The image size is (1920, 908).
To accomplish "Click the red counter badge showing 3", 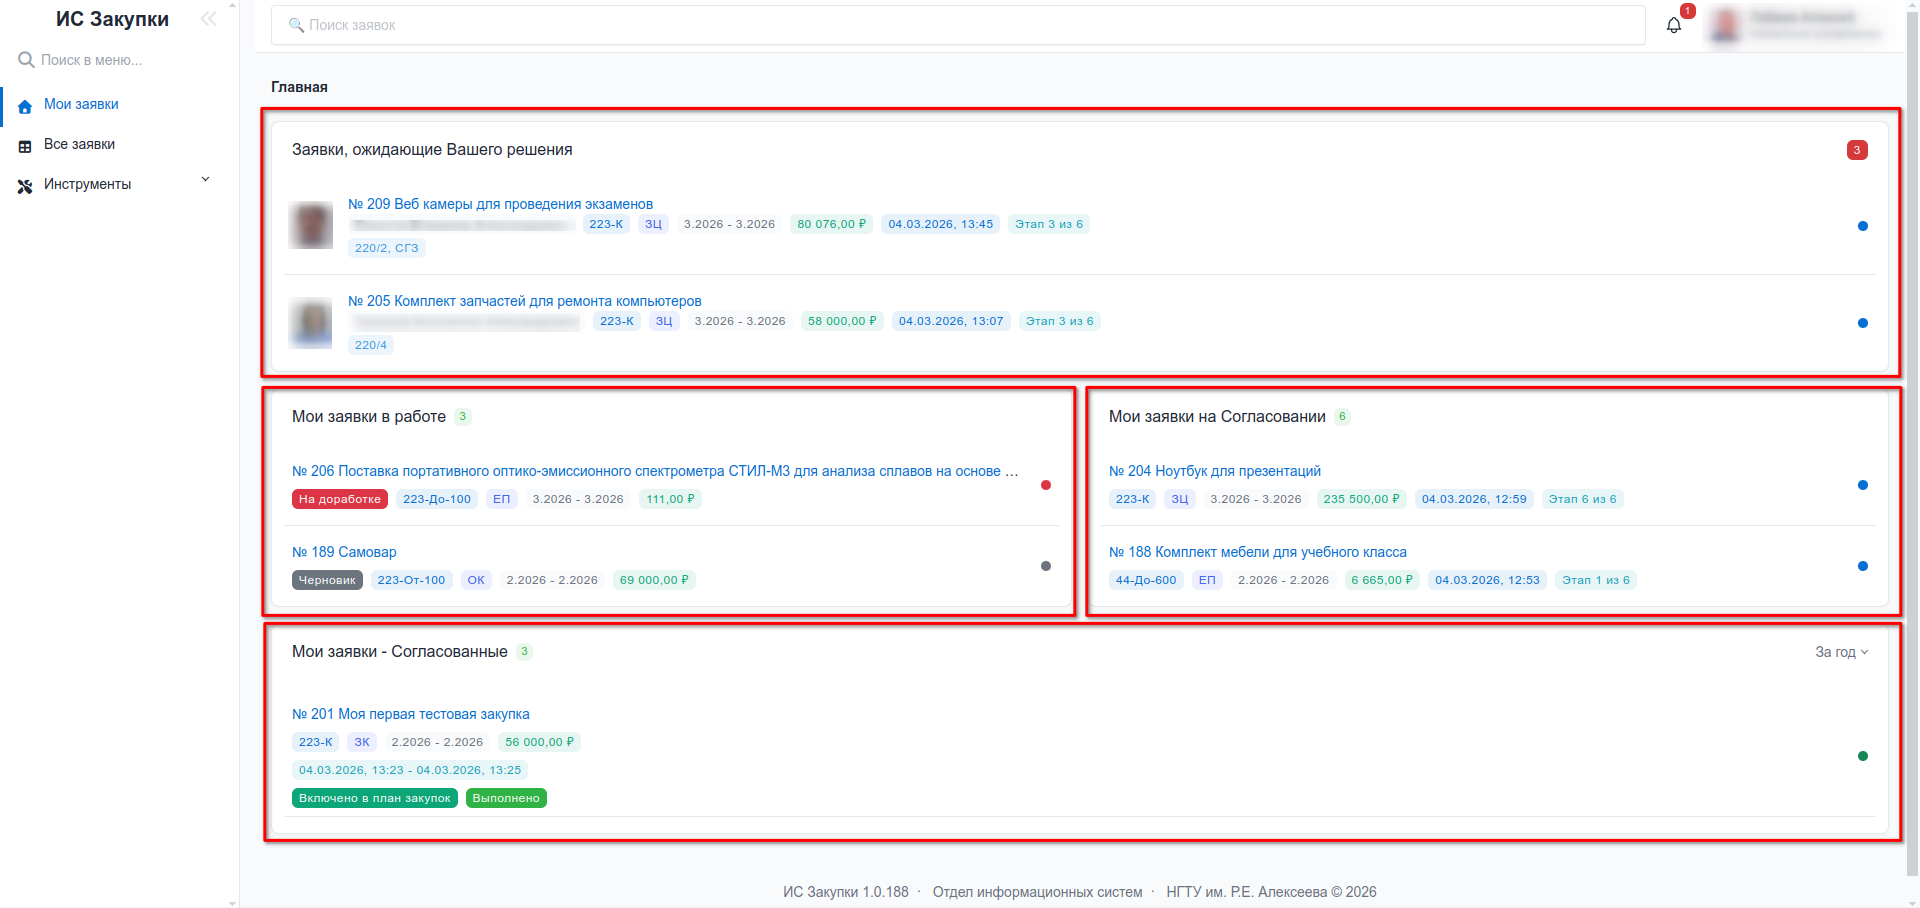I will [1857, 150].
